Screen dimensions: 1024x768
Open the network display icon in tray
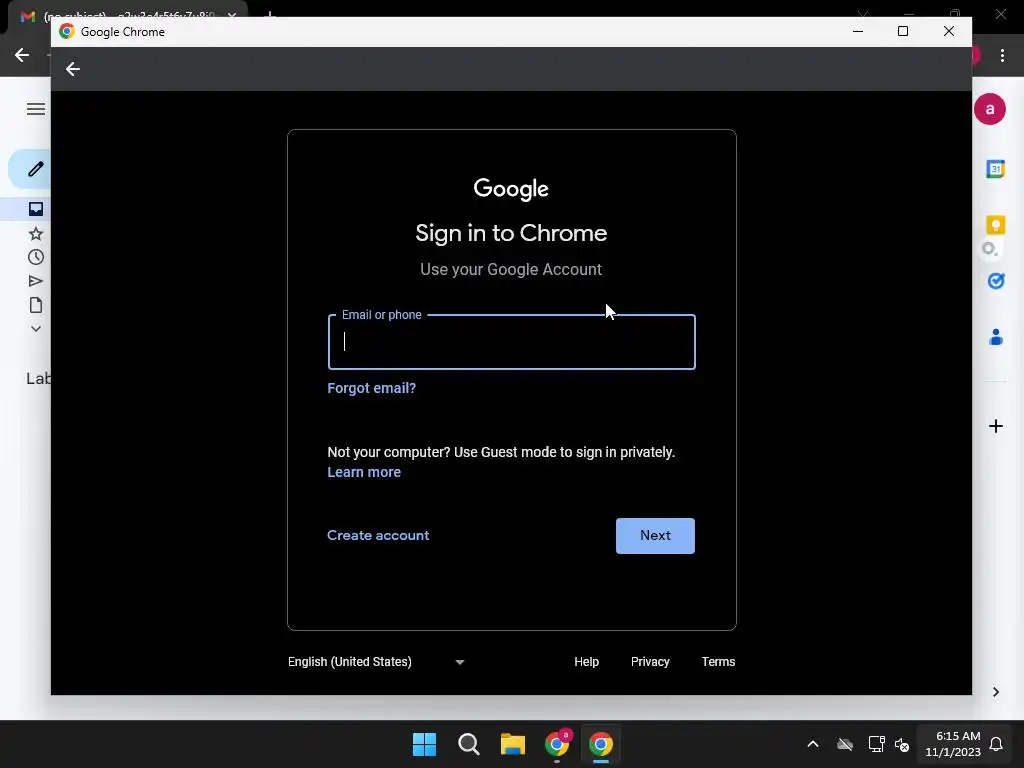pos(876,744)
